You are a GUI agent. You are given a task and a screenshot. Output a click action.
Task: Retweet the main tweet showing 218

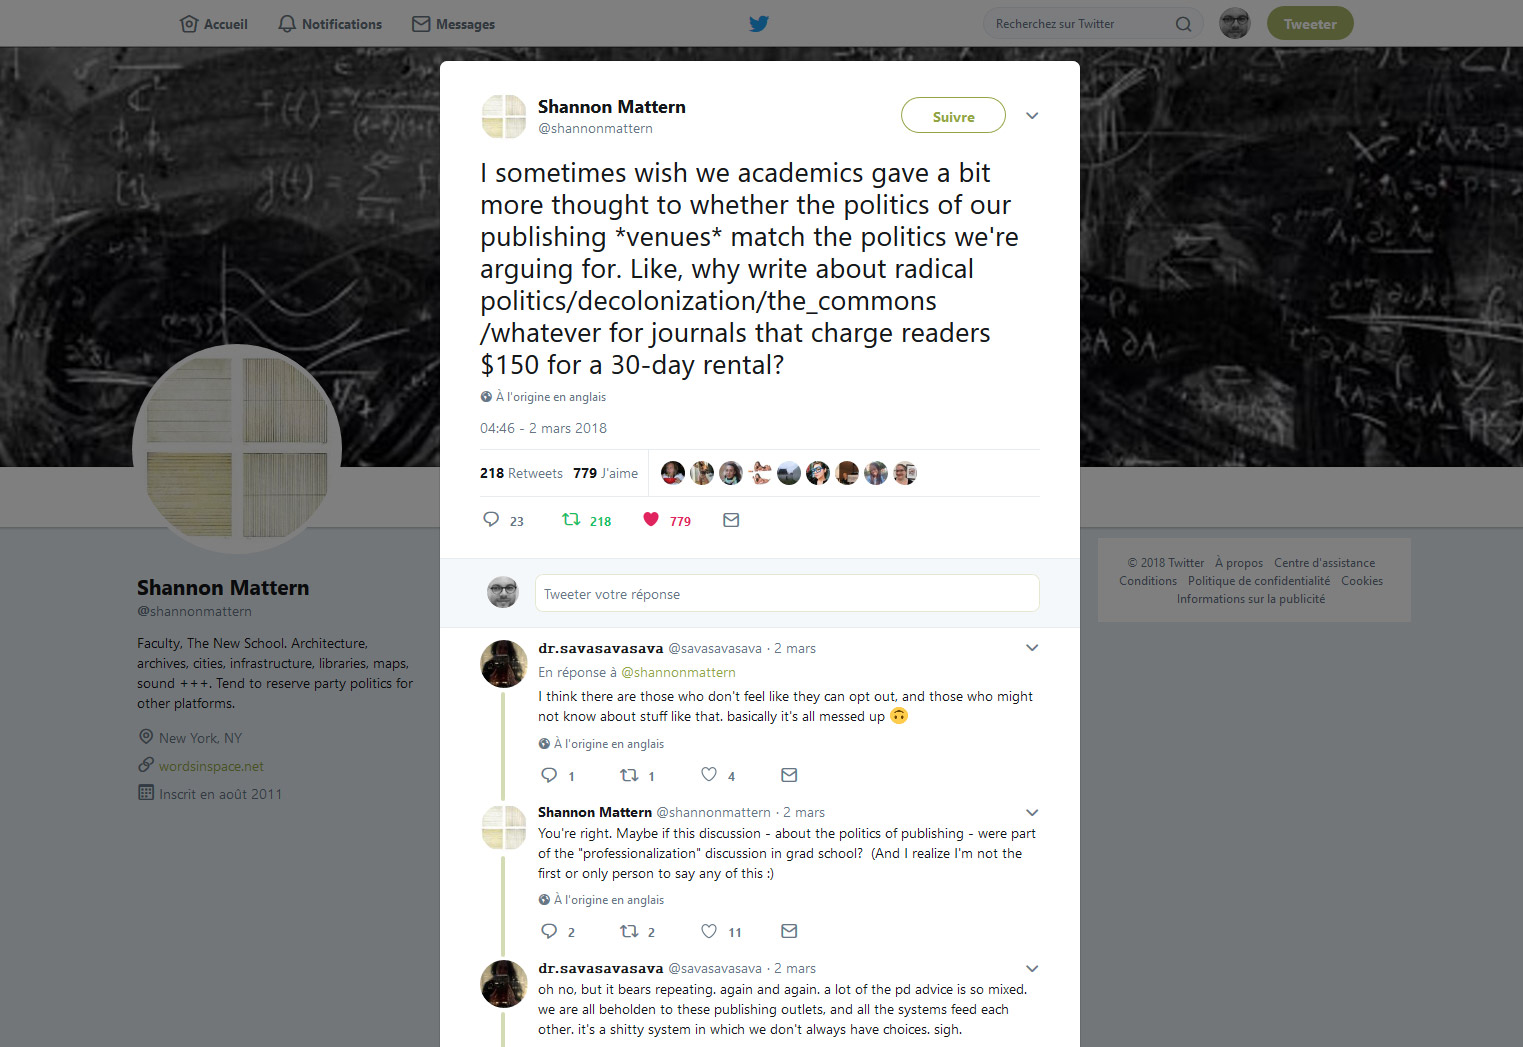point(571,519)
